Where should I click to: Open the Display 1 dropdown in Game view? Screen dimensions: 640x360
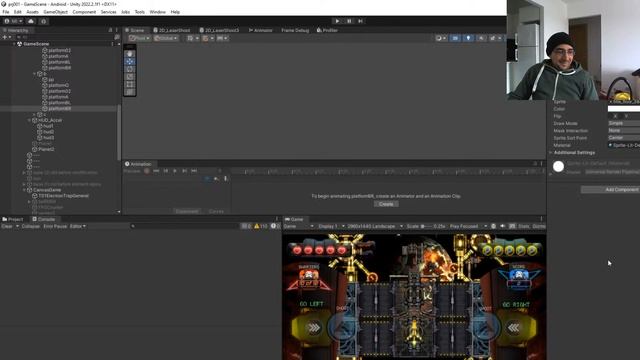pos(331,226)
